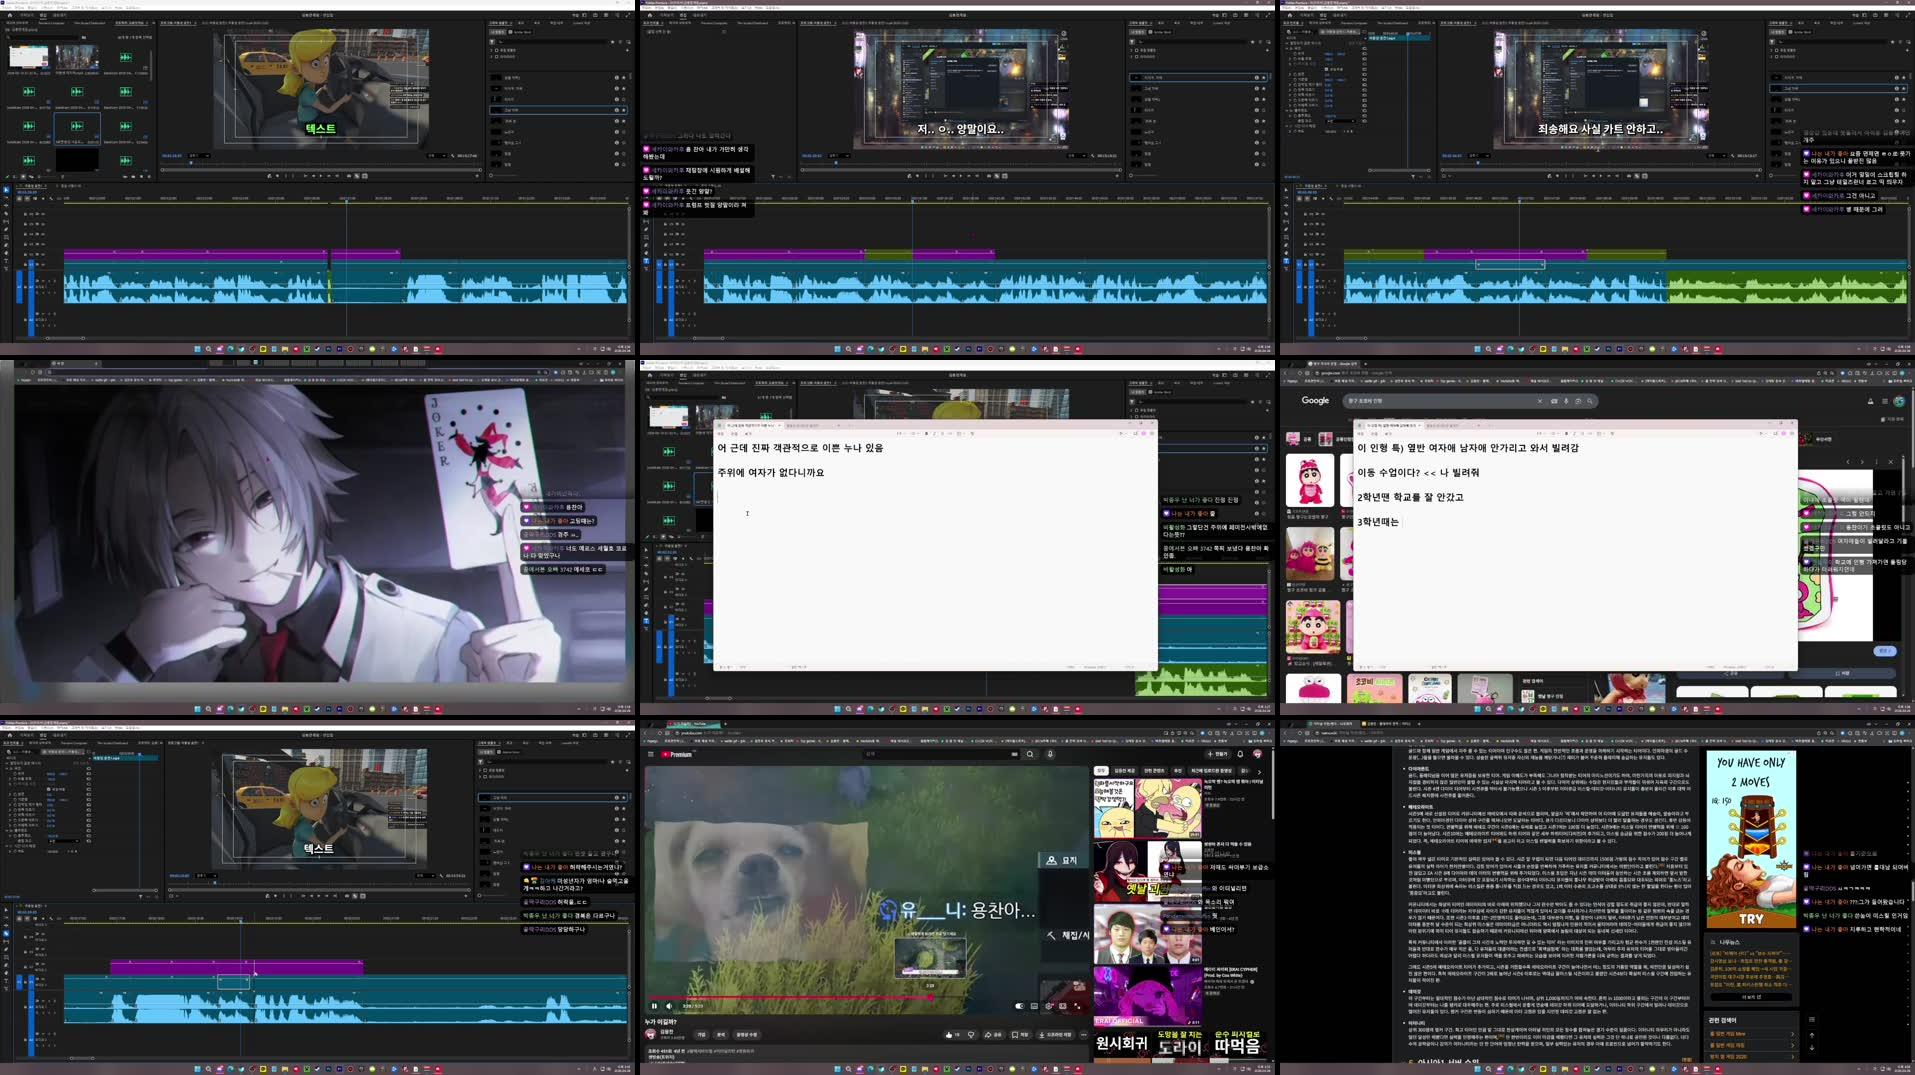This screenshot has height=1075, width=1915.
Task: Open Google image preview more-options menu
Action: pos(1876,462)
